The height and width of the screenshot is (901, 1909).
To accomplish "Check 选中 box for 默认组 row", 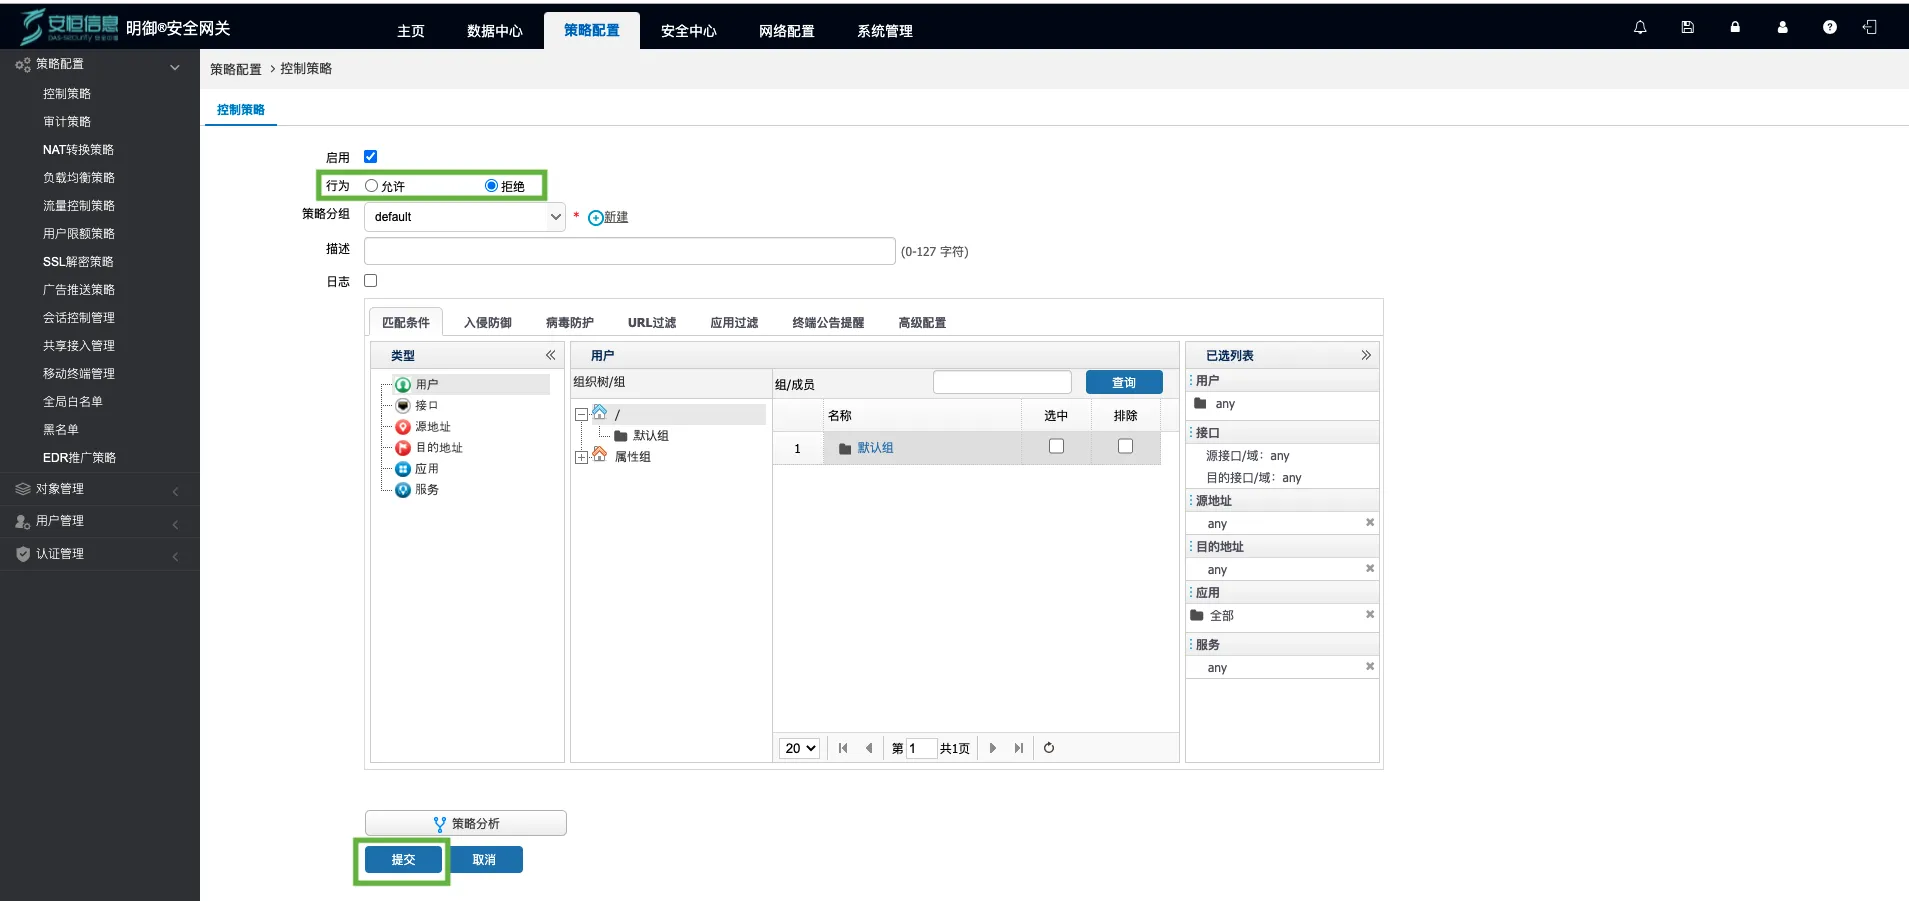I will 1056,447.
